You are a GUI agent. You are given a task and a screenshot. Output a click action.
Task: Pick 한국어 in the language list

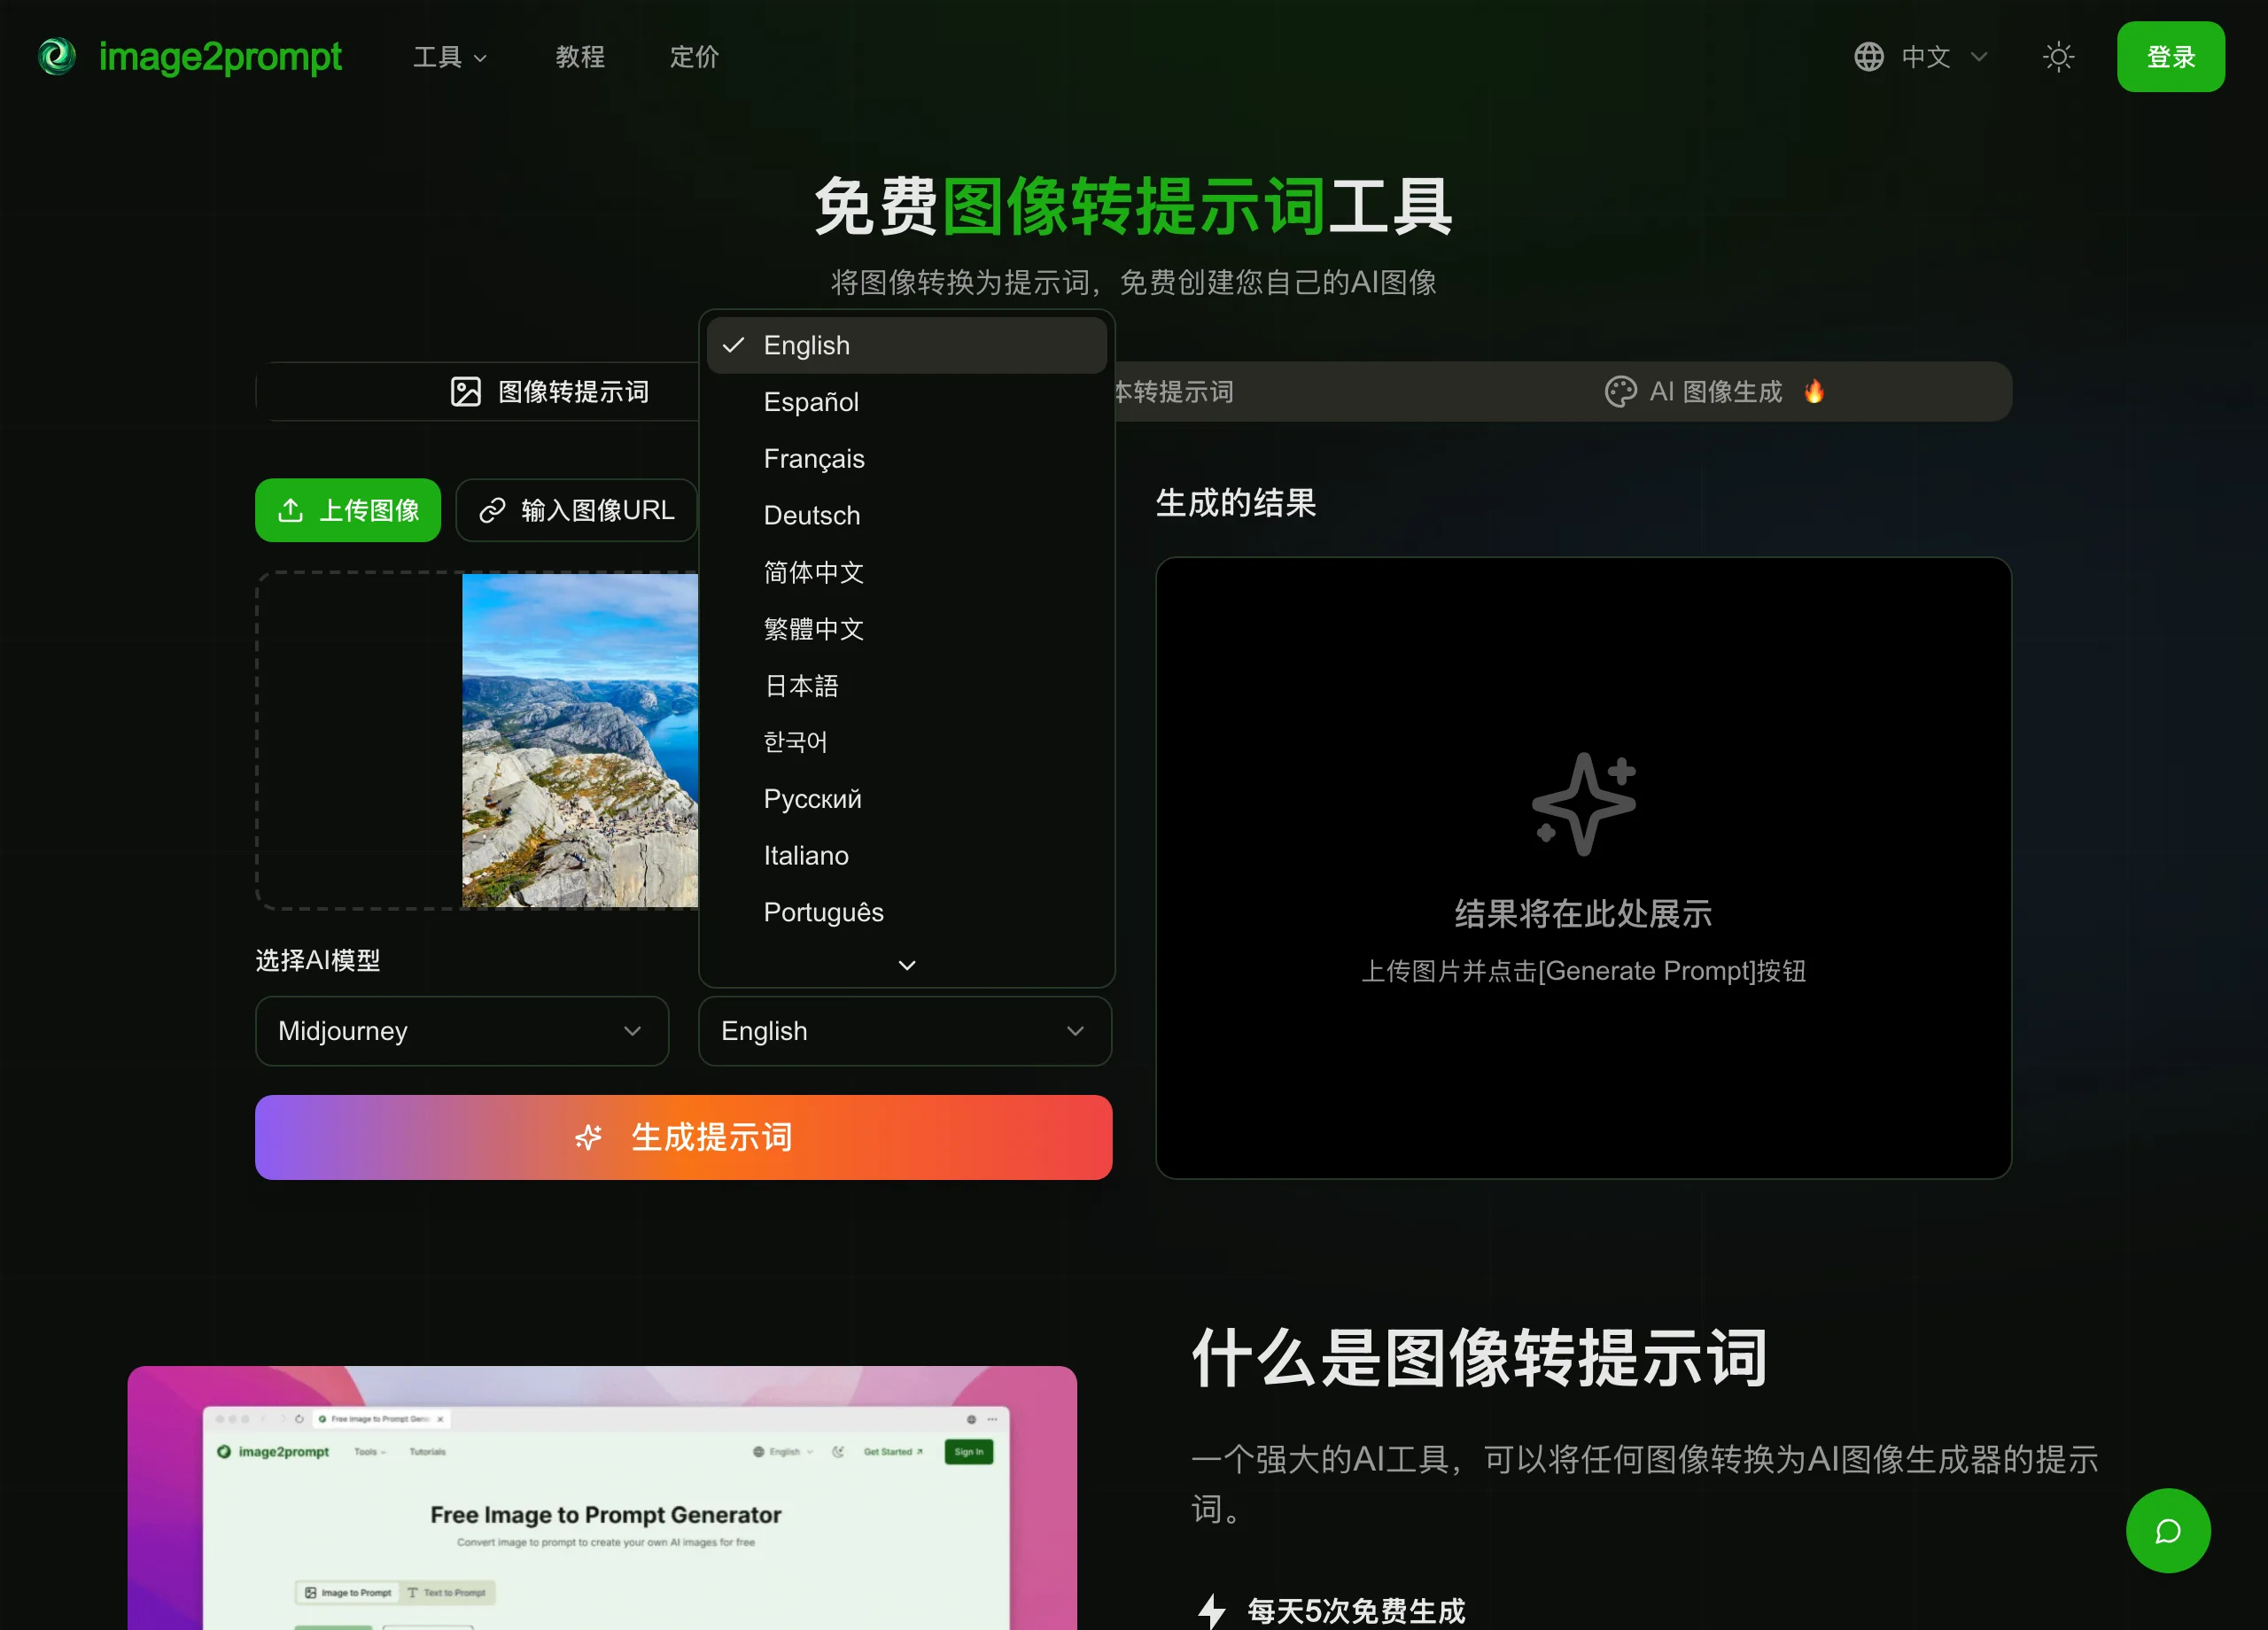[907, 742]
